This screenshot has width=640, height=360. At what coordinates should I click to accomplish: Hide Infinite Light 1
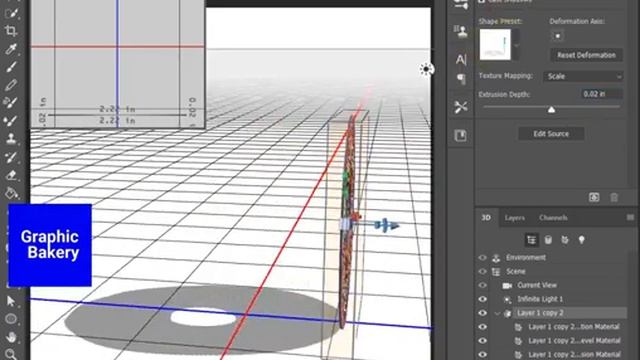pyautogui.click(x=482, y=299)
